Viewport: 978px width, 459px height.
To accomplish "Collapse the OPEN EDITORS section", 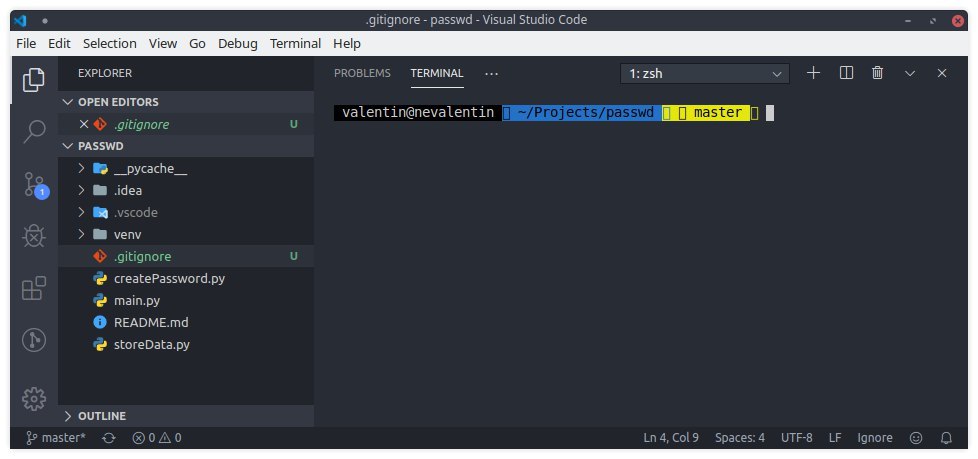I will tap(186, 102).
